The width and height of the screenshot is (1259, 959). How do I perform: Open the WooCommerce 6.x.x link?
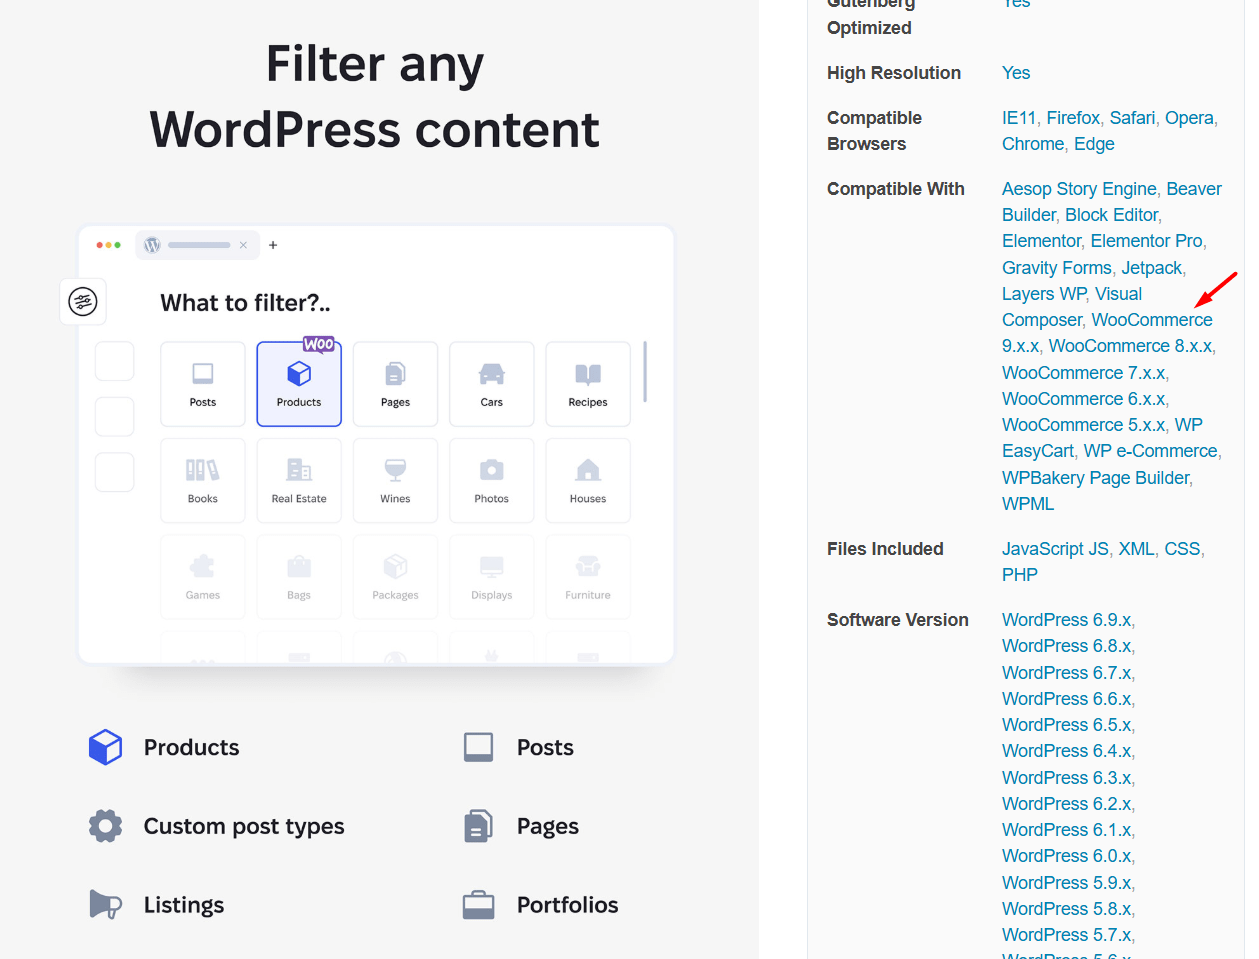point(1084,399)
